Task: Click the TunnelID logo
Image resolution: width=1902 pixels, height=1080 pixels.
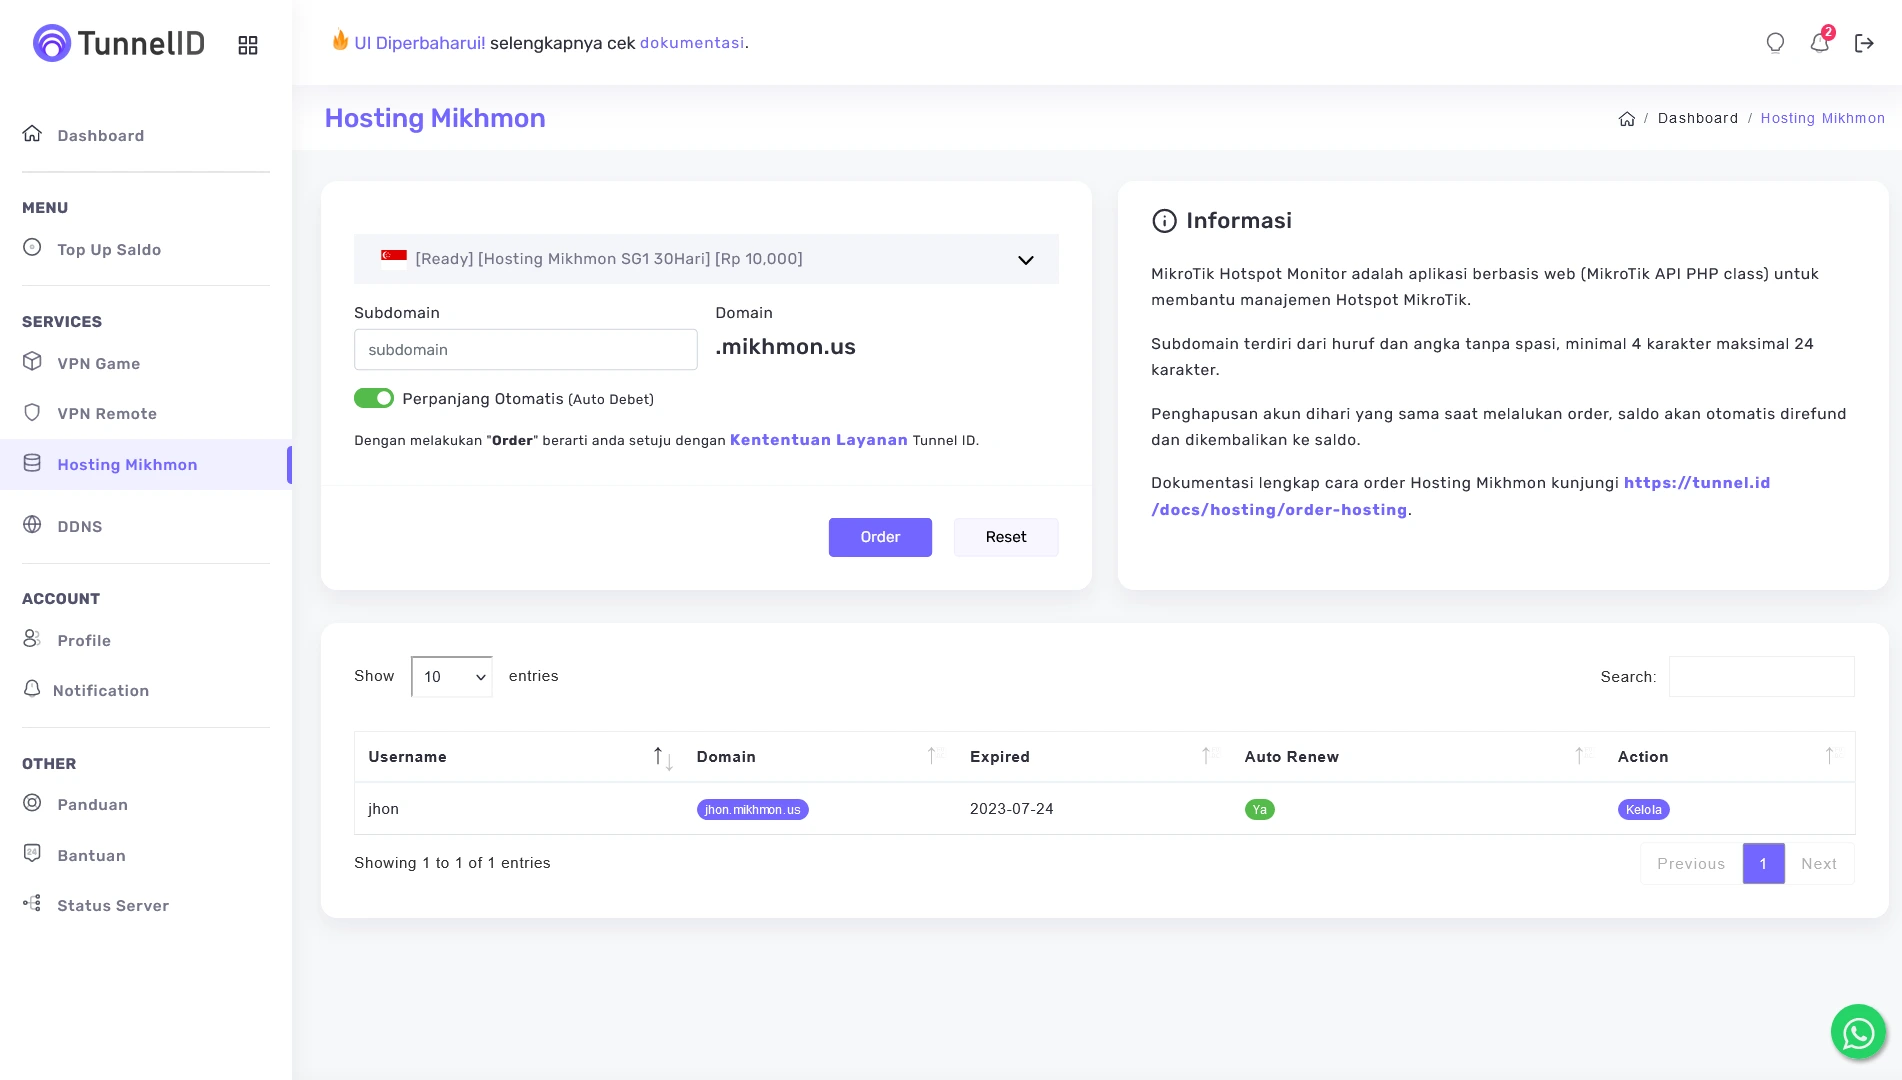Action: click(118, 43)
